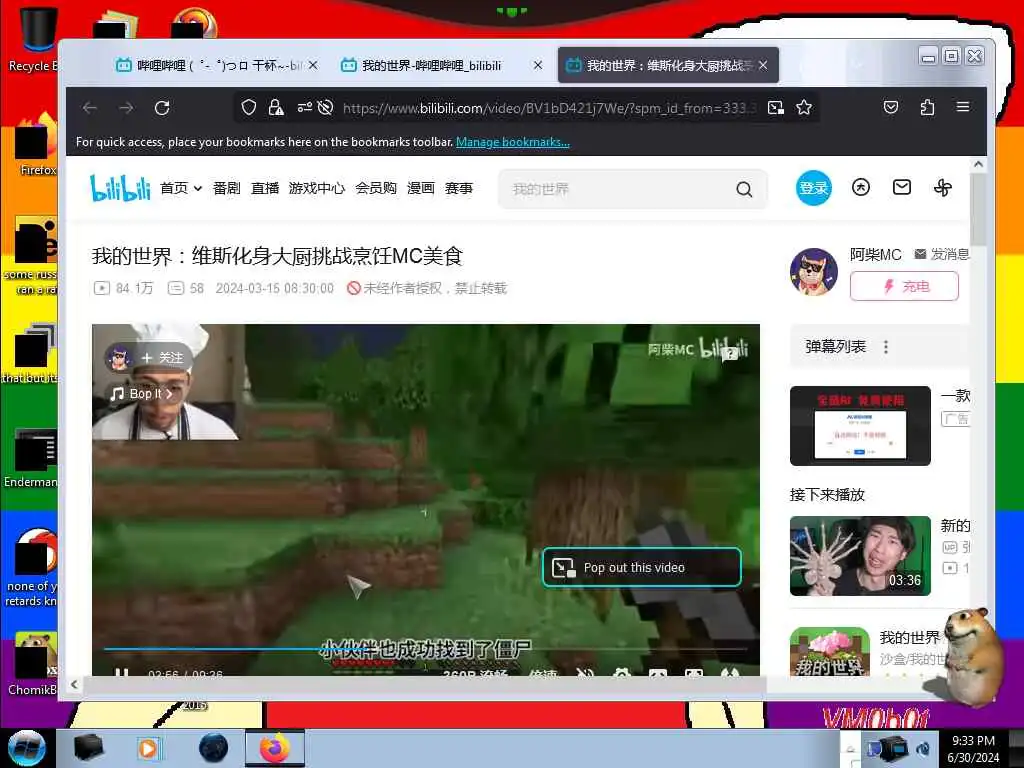The width and height of the screenshot is (1024, 768).
Task: Open the bilibili dynamics fan icon
Action: [x=942, y=188]
